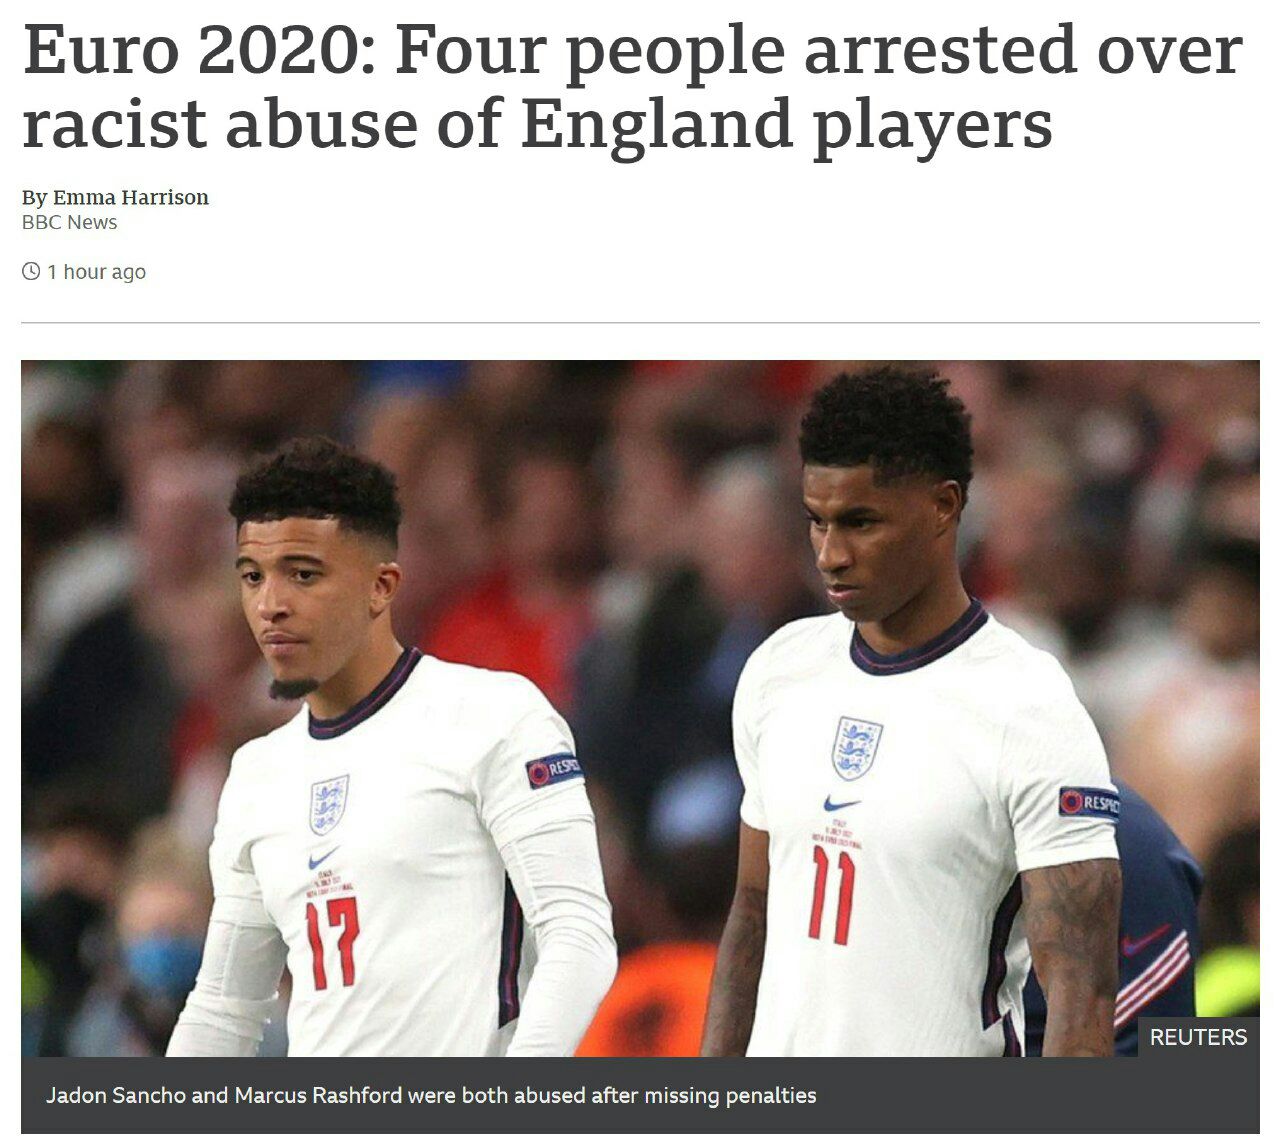
Task: Click the Respect armband on number 11 sleeve
Action: pyautogui.click(x=1088, y=802)
